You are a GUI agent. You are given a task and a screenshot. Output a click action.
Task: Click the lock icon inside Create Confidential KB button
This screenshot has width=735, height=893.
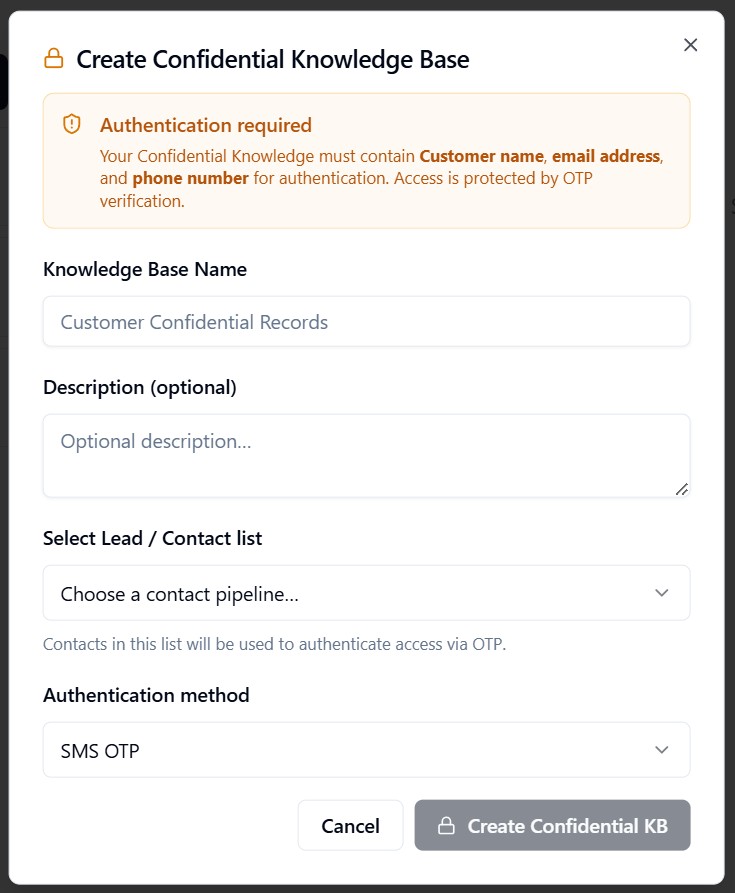coord(446,826)
